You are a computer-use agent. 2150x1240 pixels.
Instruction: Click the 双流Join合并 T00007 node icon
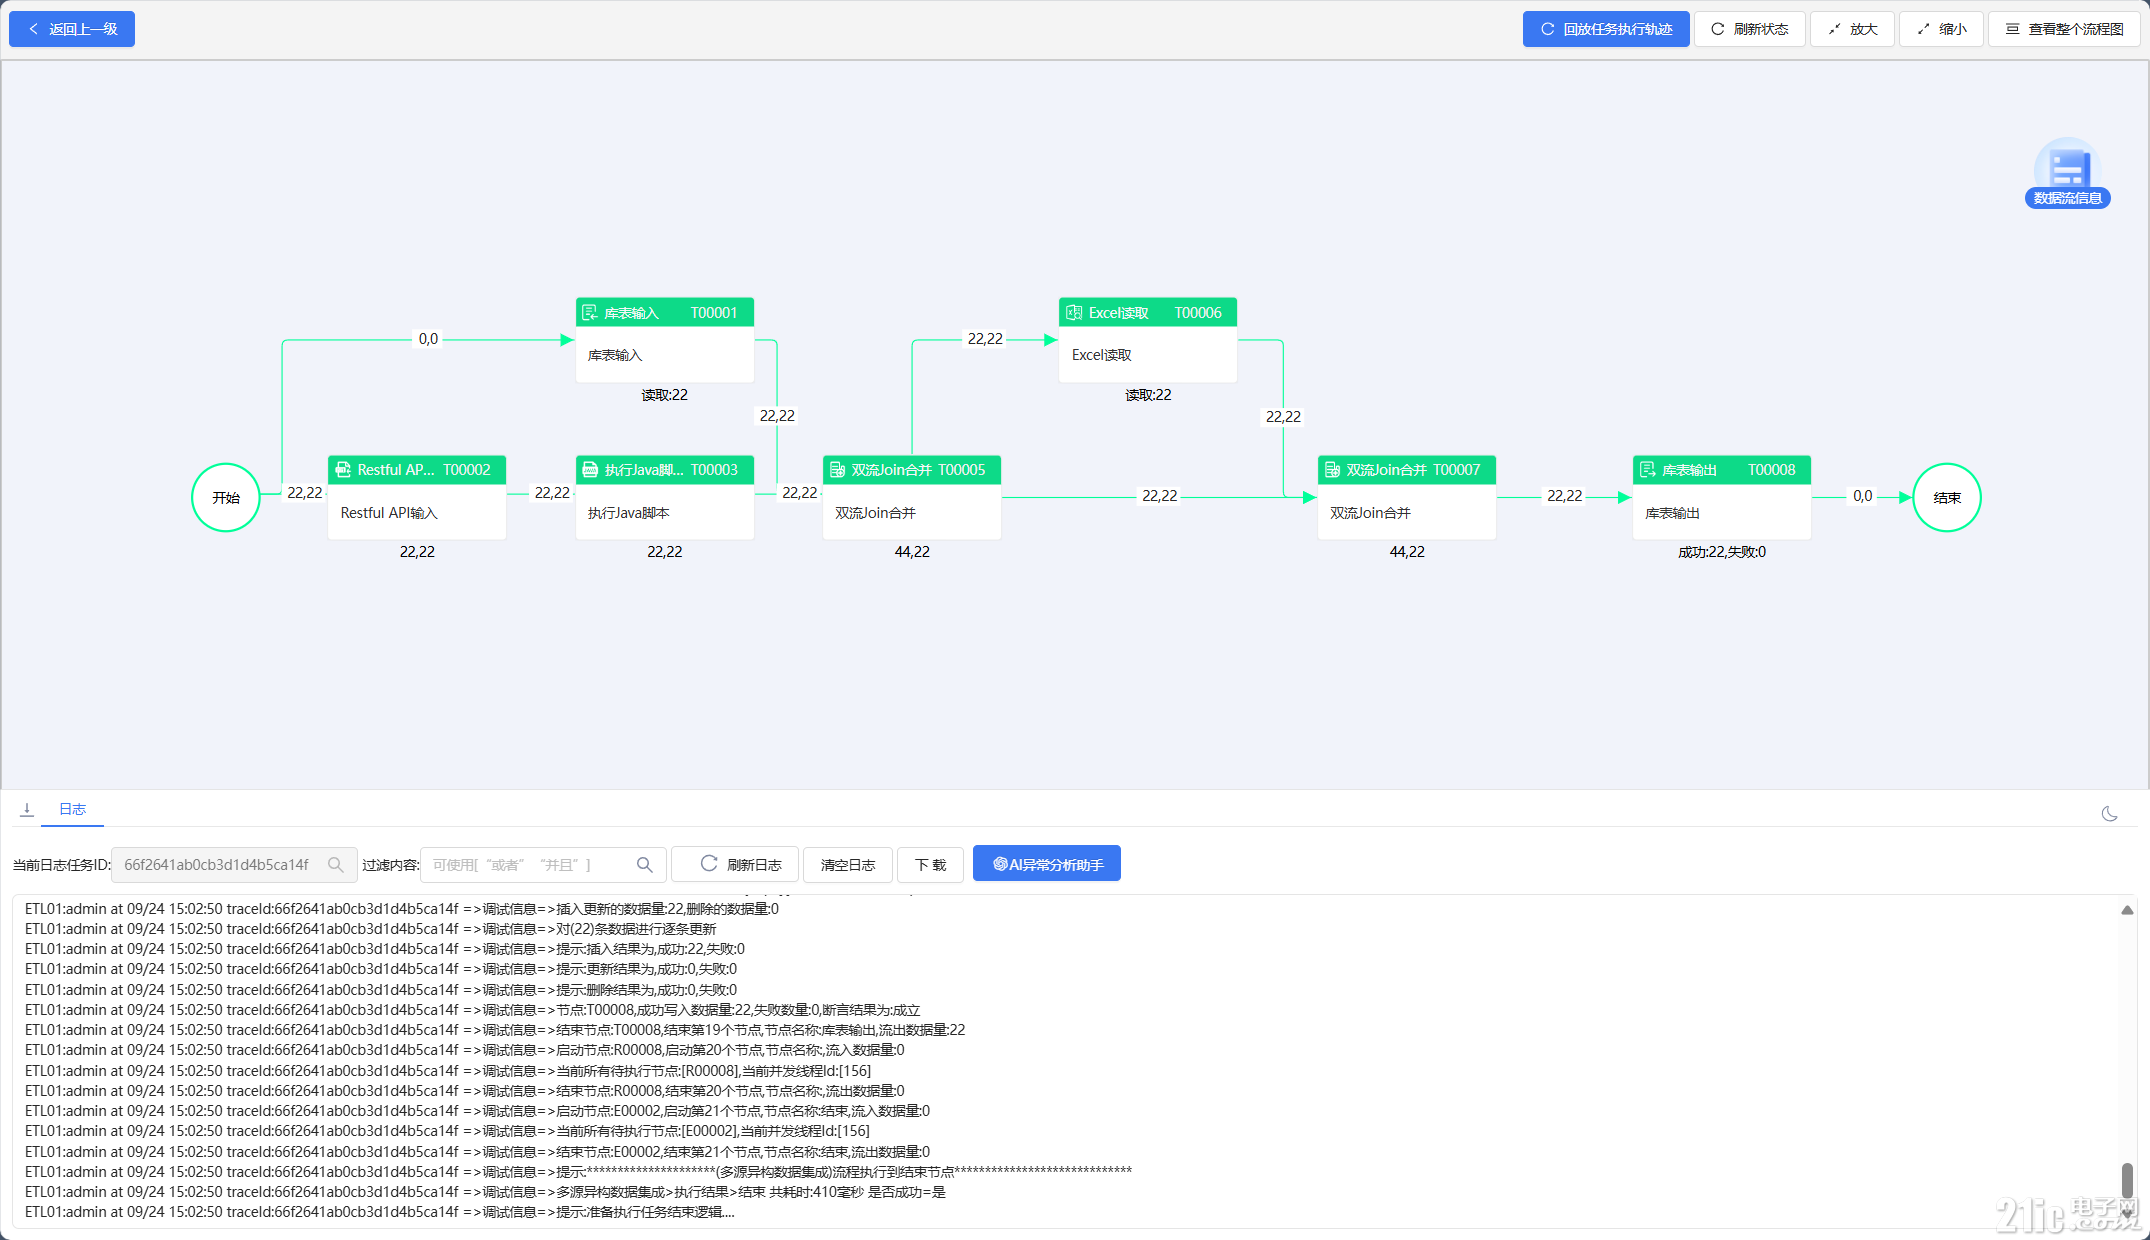[1332, 470]
